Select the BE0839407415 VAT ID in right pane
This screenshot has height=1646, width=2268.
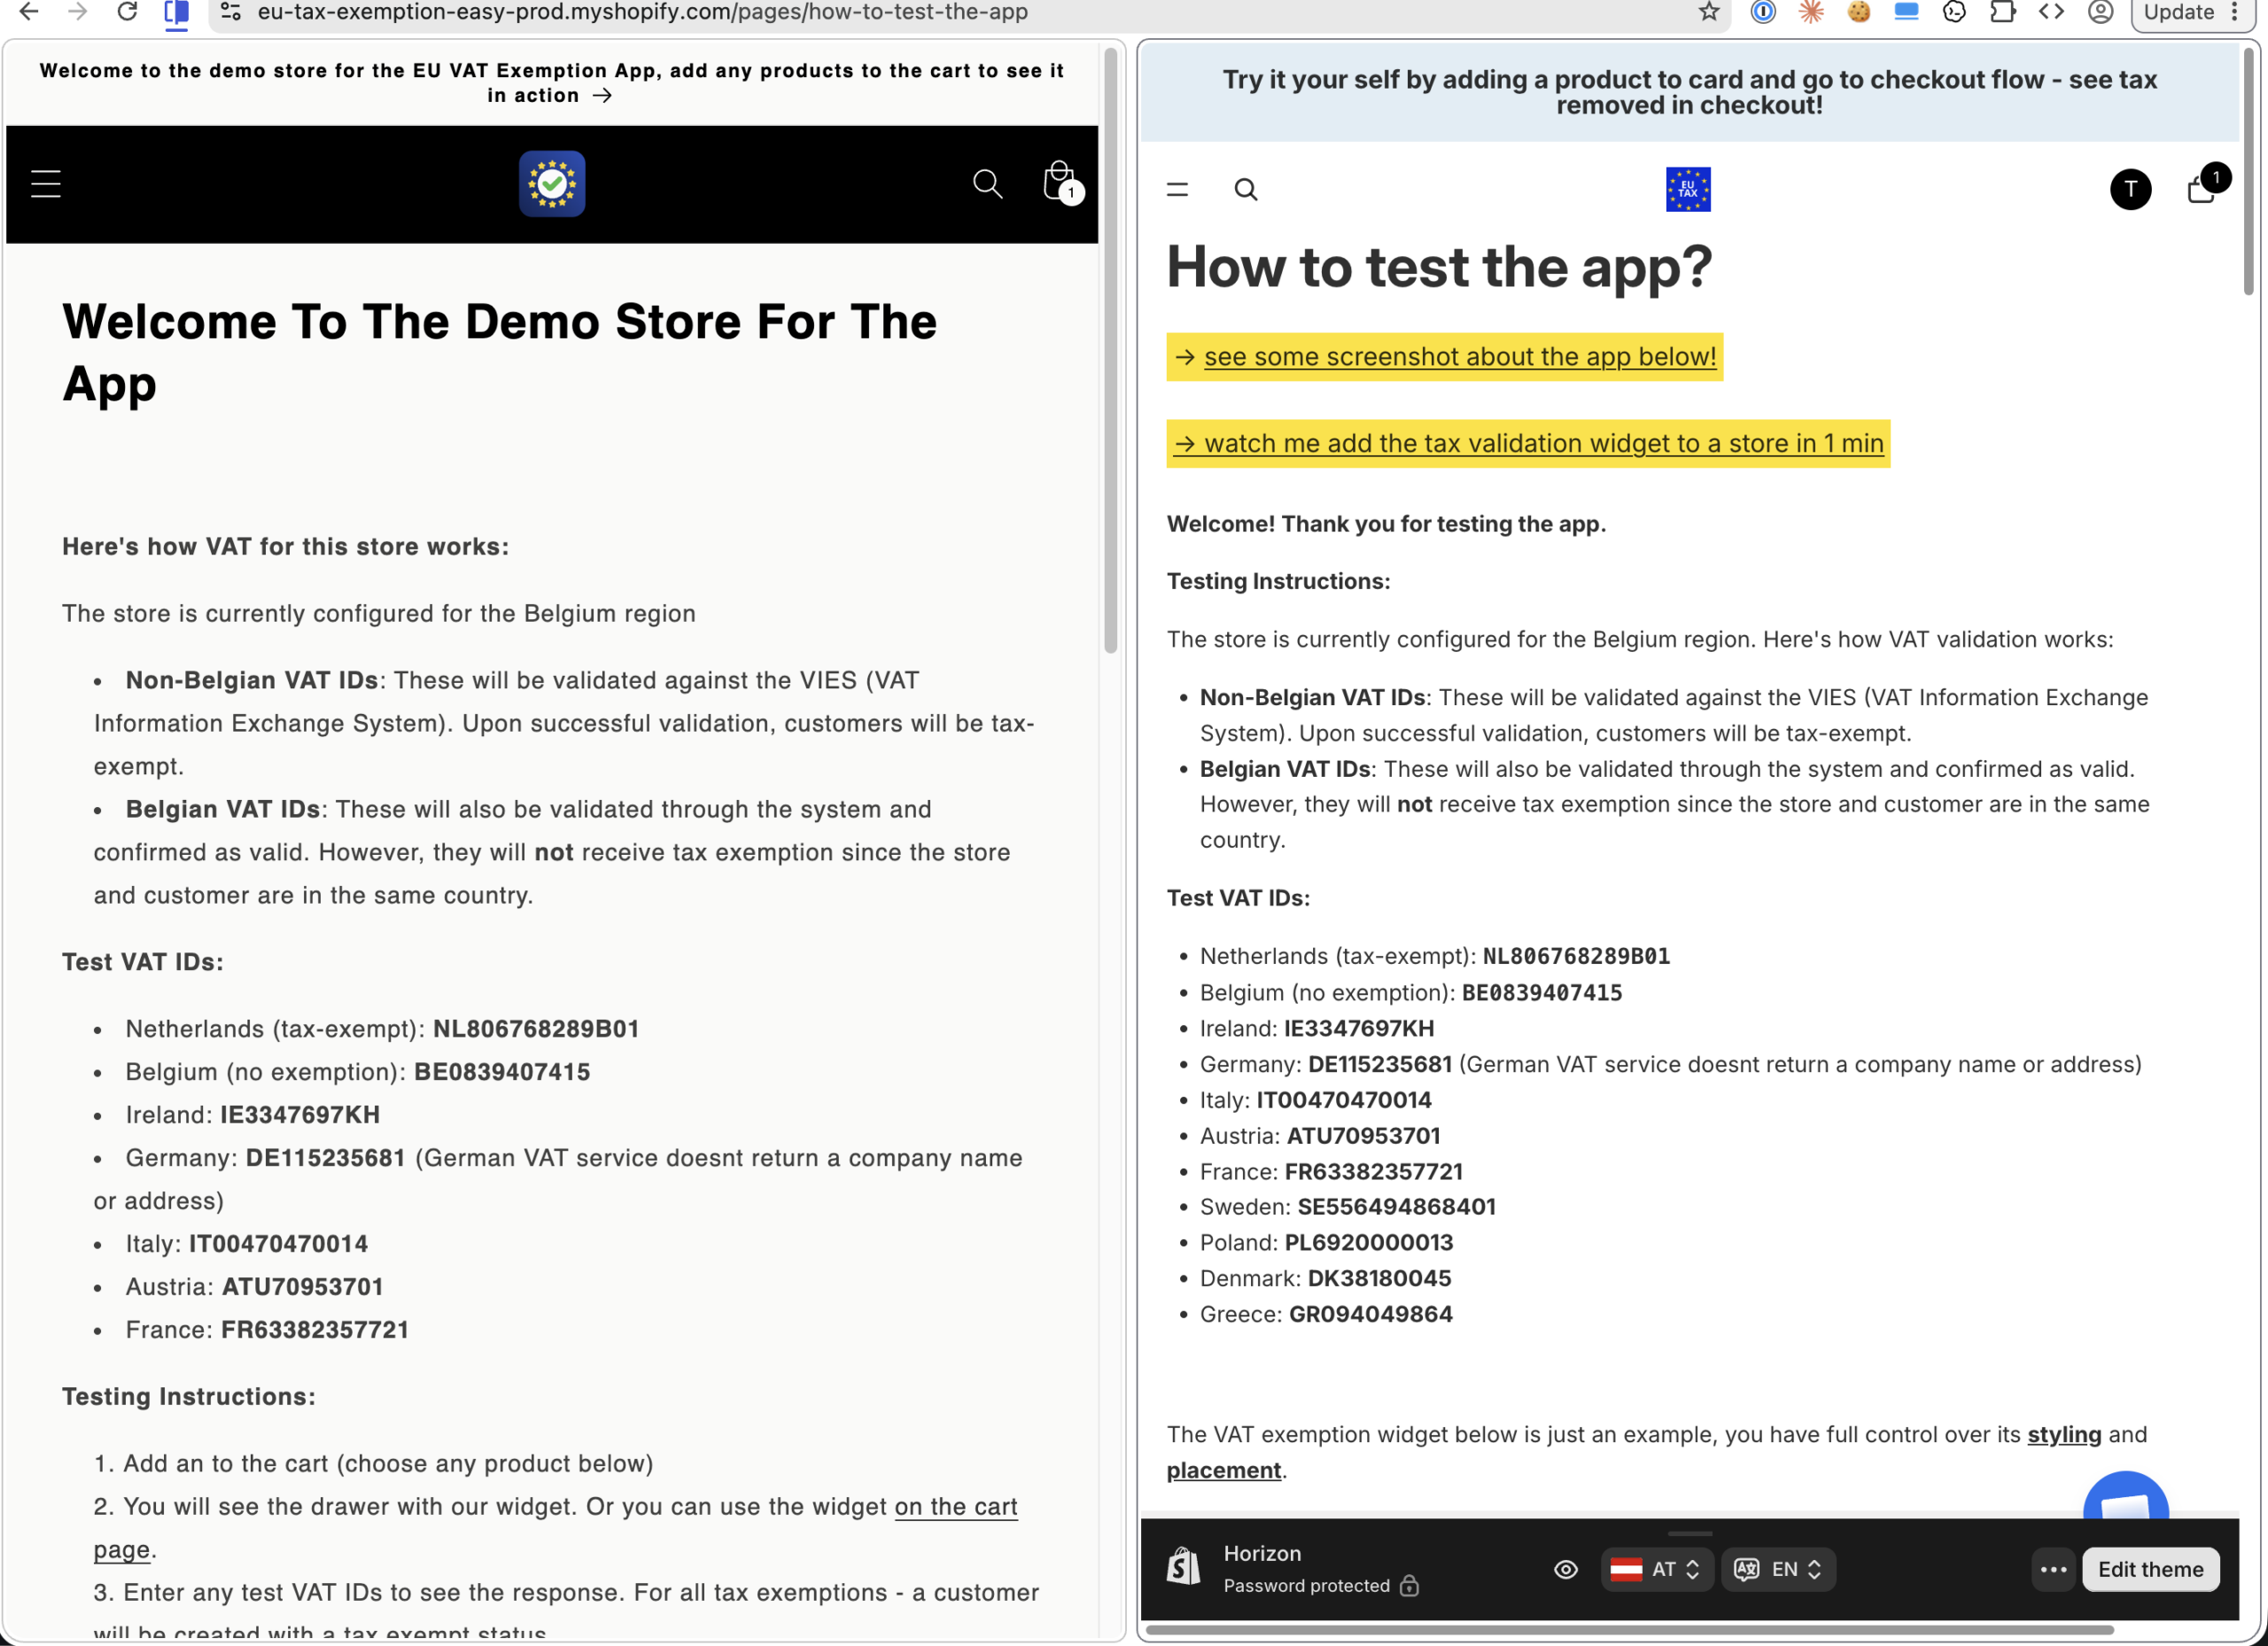click(1542, 992)
